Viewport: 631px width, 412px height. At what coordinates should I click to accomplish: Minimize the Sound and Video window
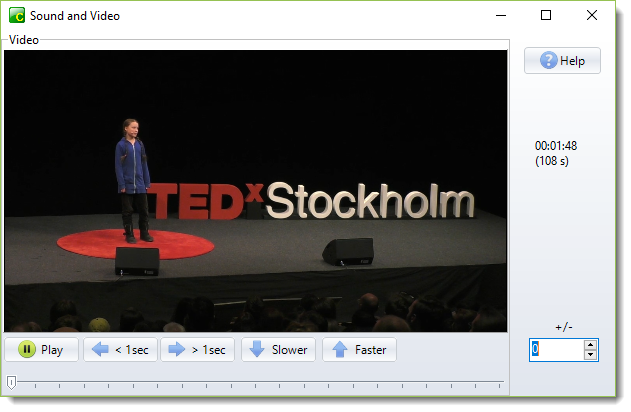(501, 15)
